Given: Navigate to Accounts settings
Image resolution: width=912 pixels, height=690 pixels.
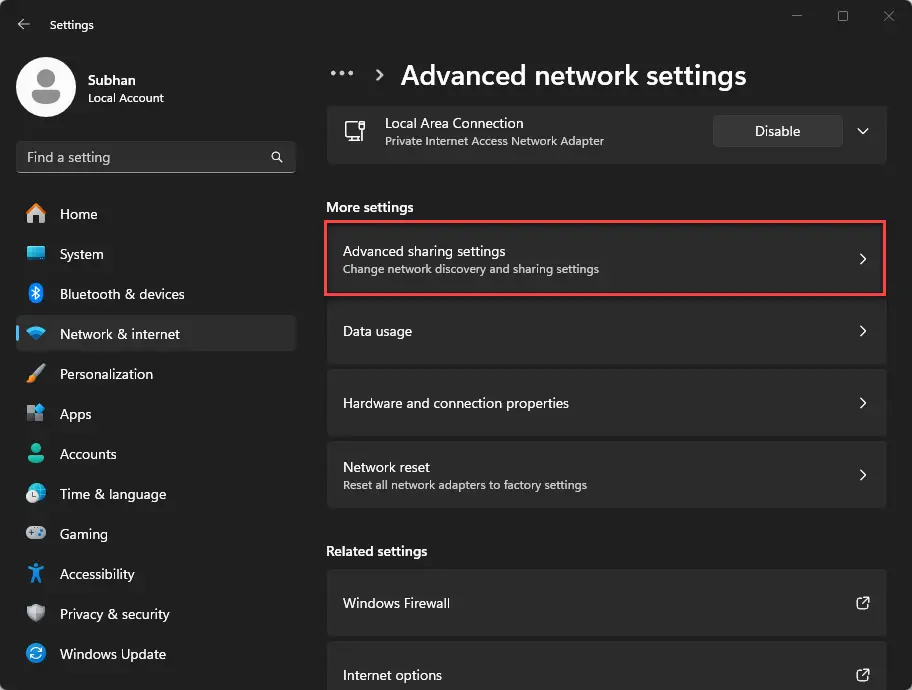Looking at the screenshot, I should click(88, 454).
